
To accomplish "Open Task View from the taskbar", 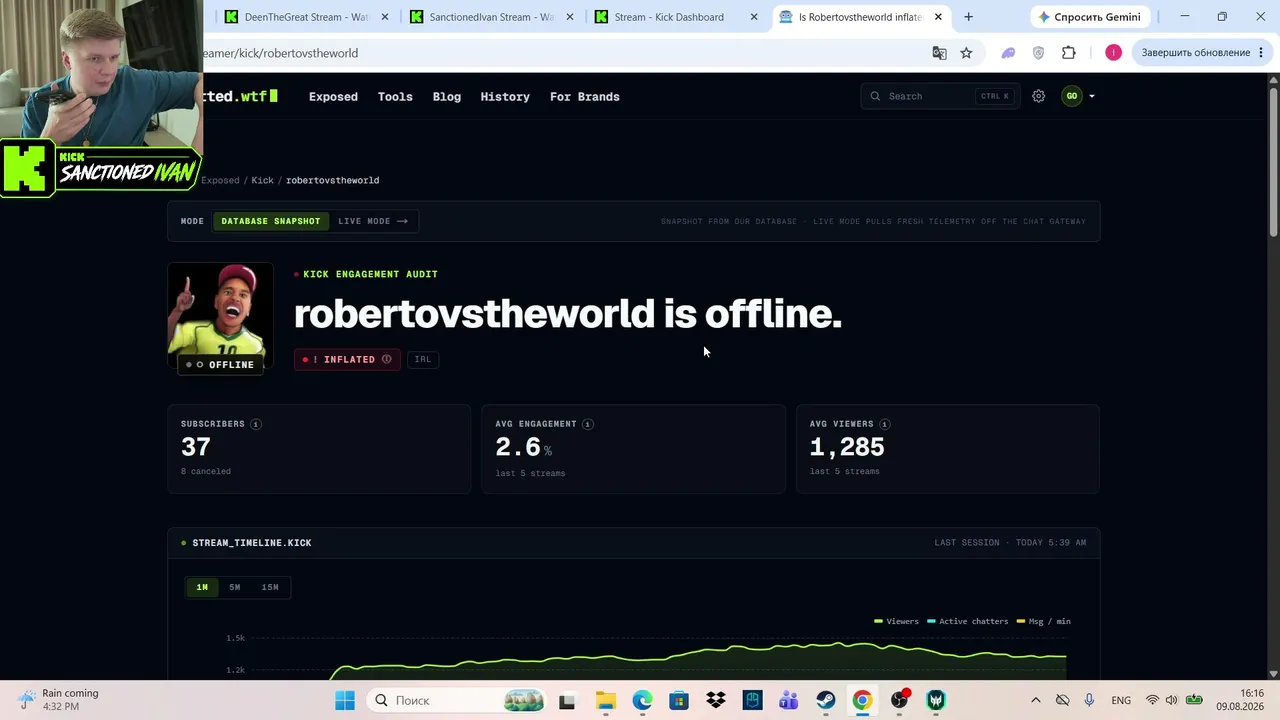I will coord(568,700).
